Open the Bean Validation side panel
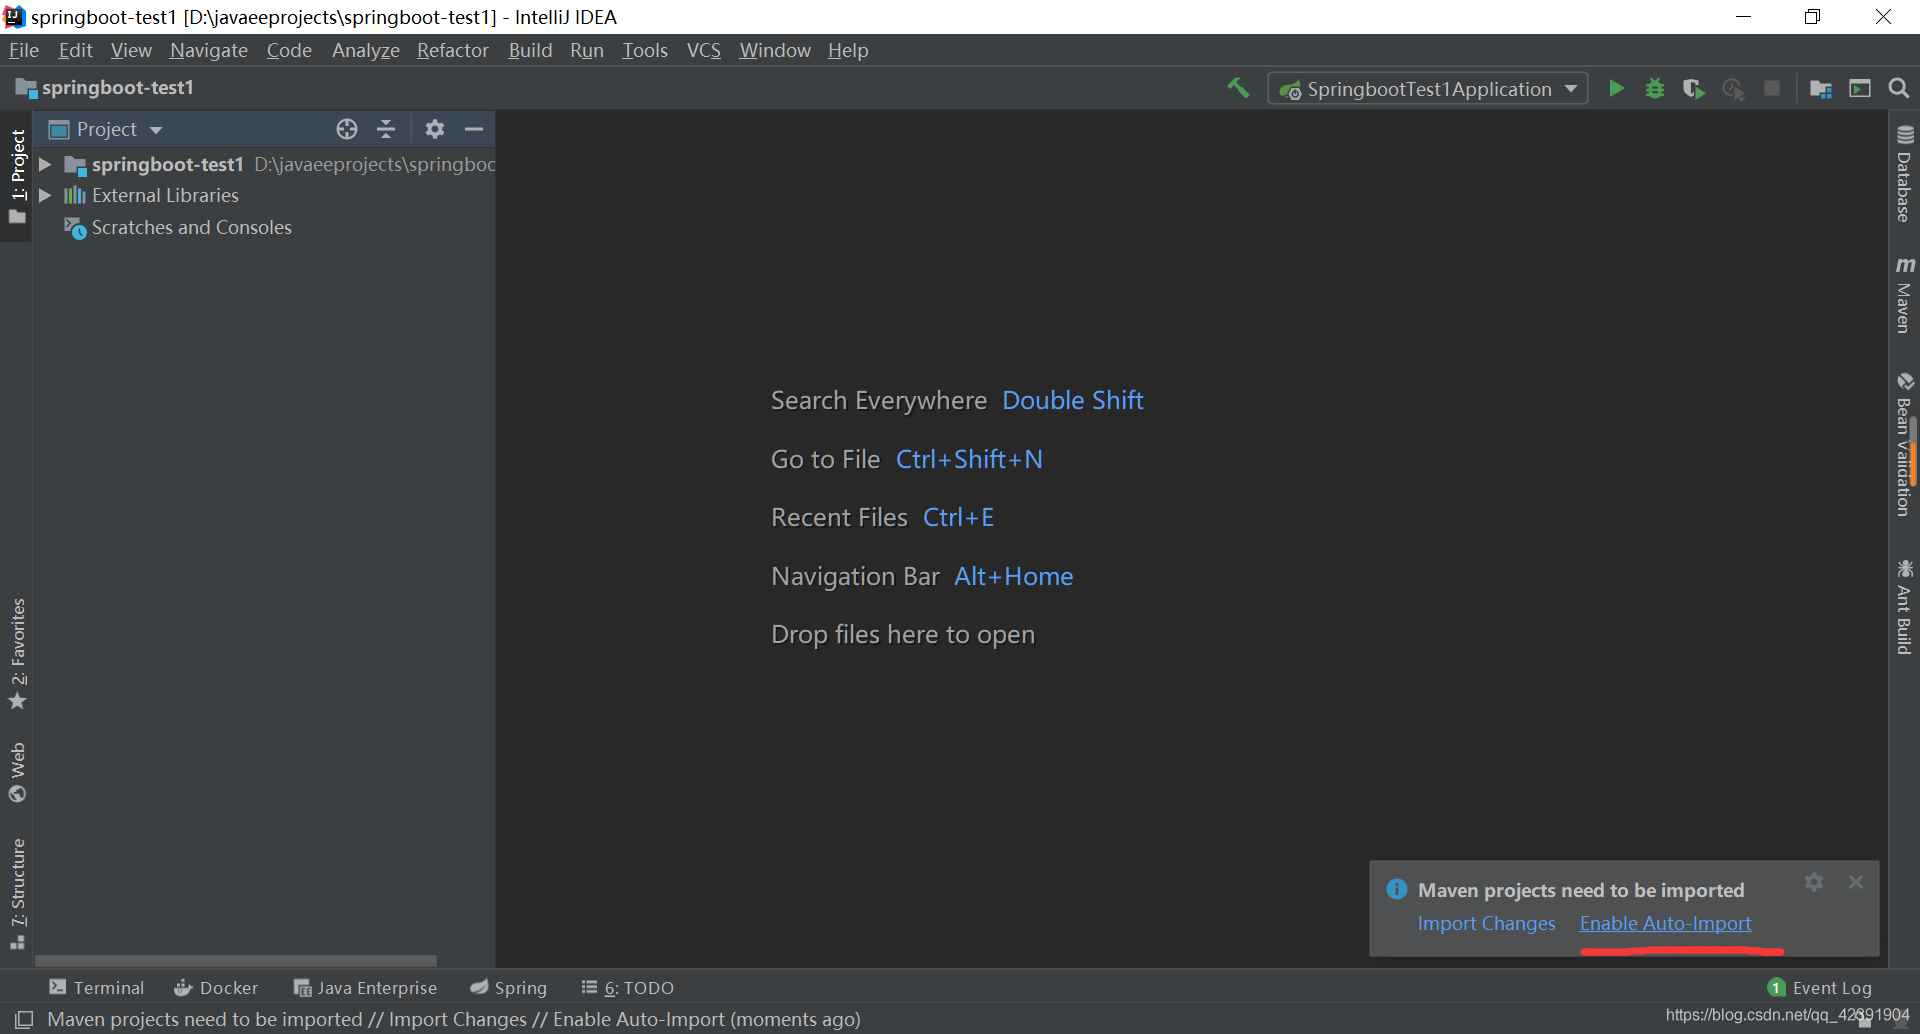 pyautogui.click(x=1904, y=445)
